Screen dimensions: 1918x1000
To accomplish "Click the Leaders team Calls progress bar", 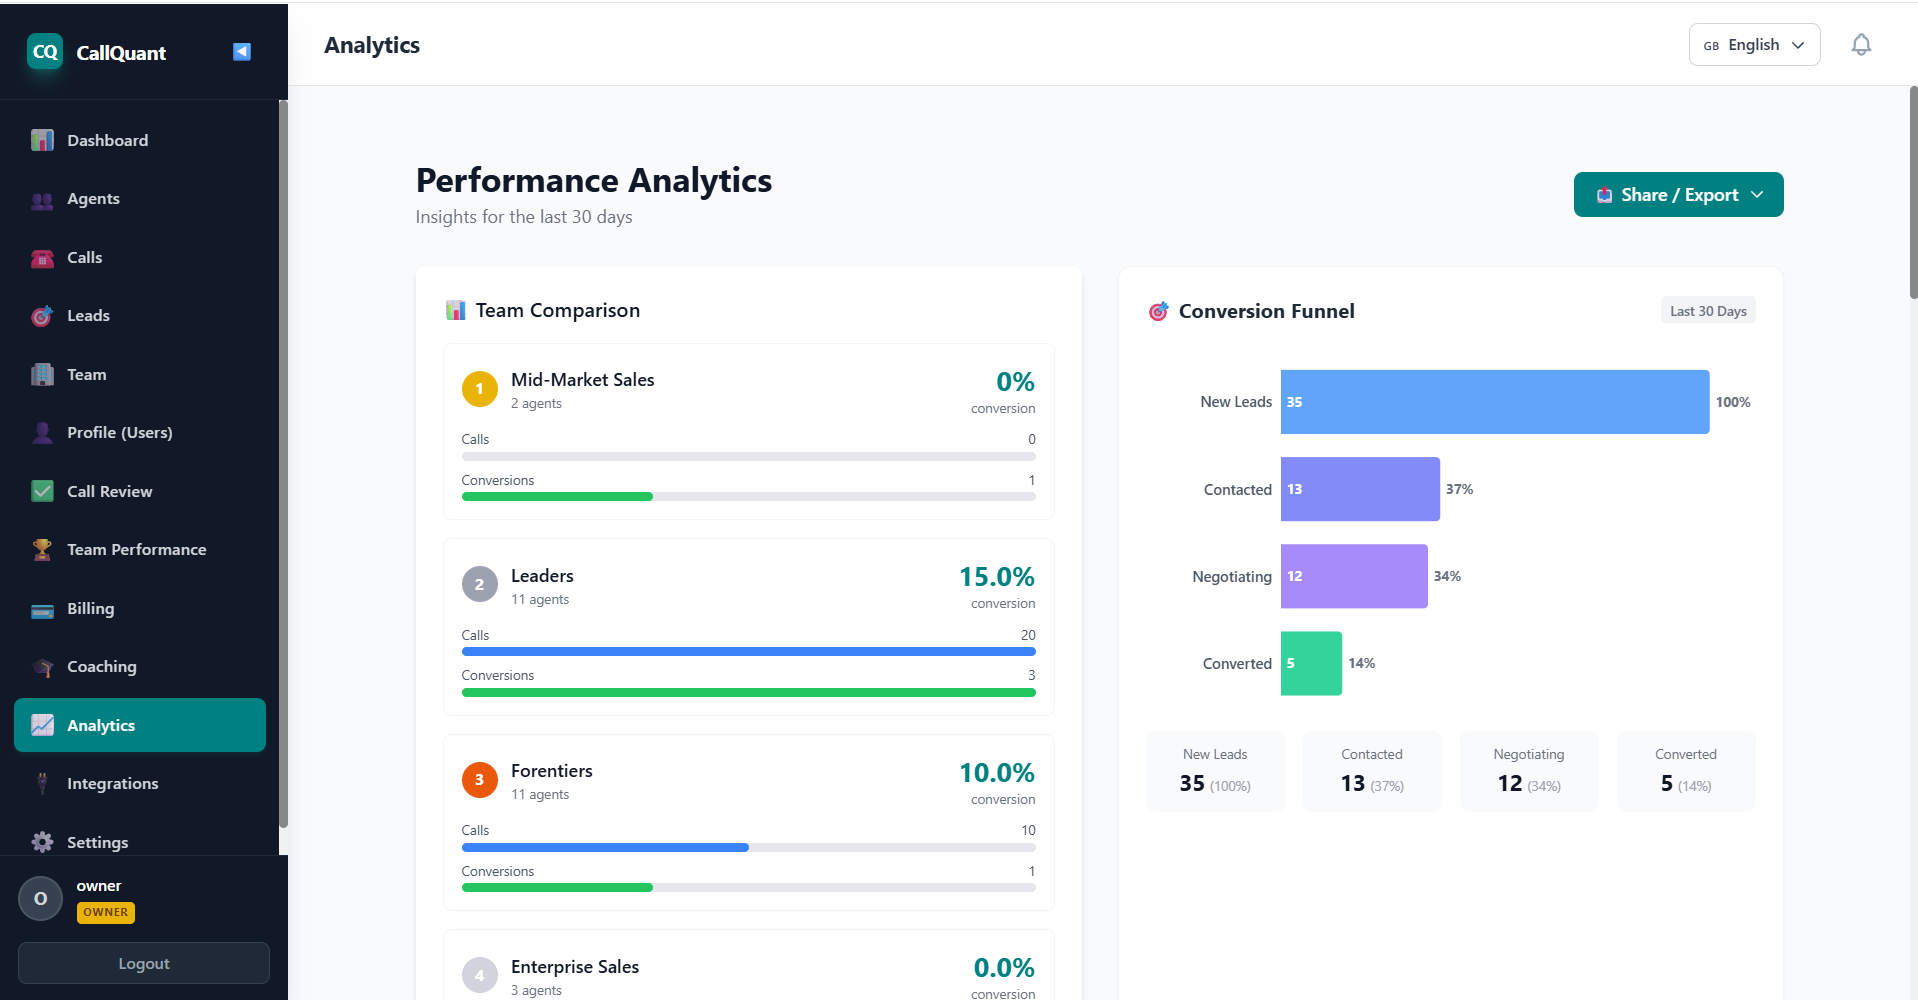I will [x=748, y=651].
